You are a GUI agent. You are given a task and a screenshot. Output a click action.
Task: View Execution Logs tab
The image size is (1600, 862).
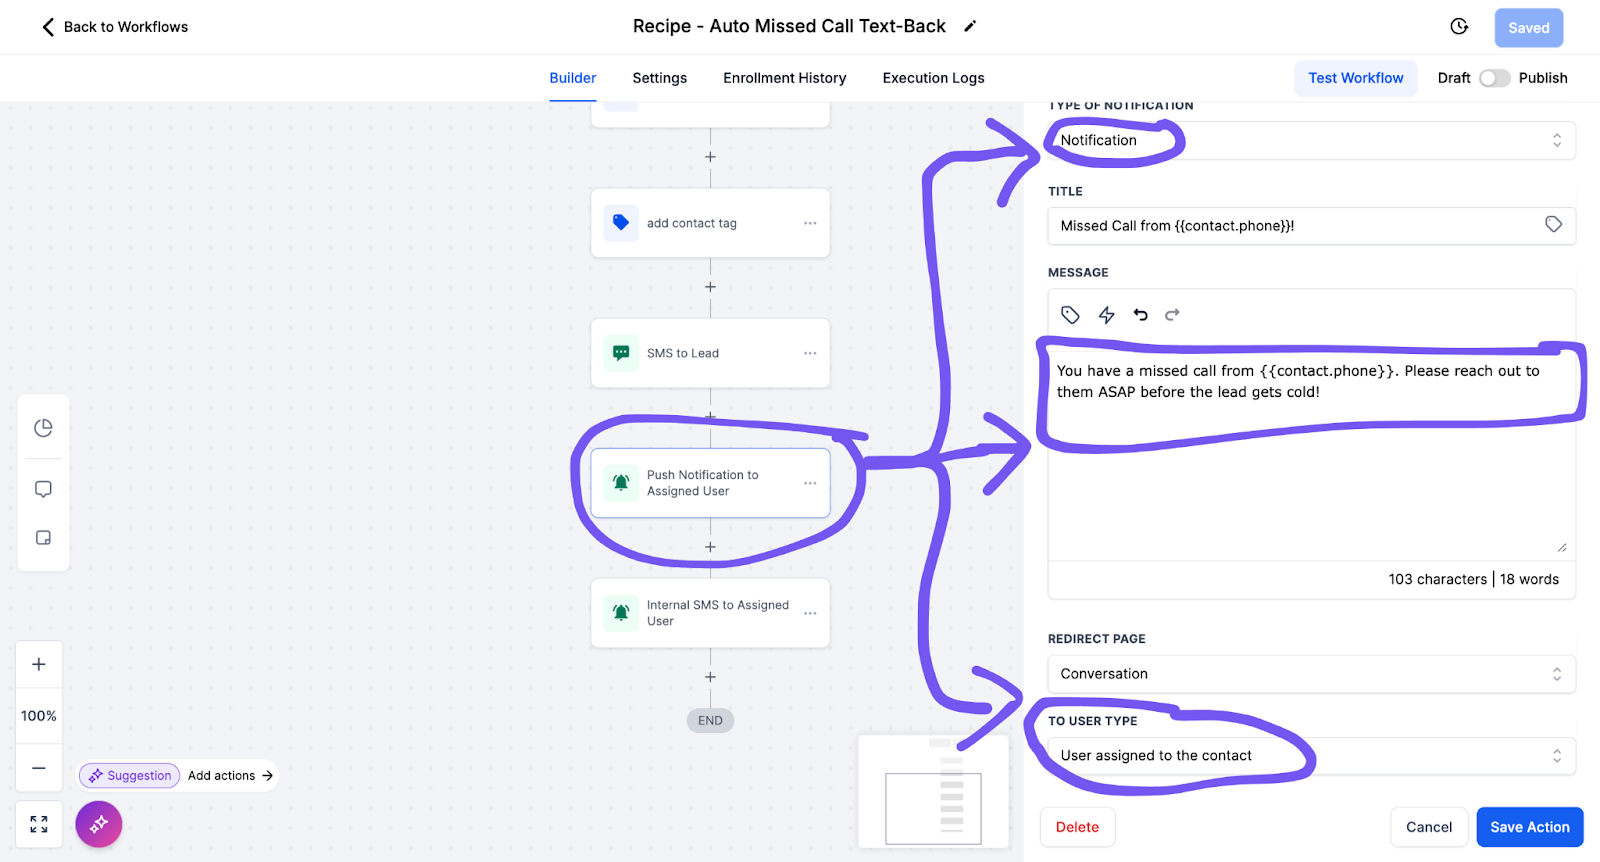[x=934, y=78]
